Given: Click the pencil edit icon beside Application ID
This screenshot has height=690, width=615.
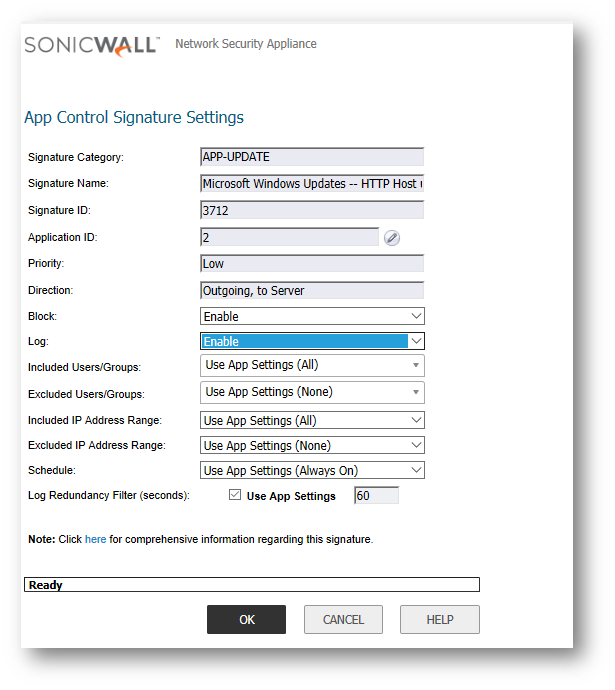Looking at the screenshot, I should [x=392, y=238].
